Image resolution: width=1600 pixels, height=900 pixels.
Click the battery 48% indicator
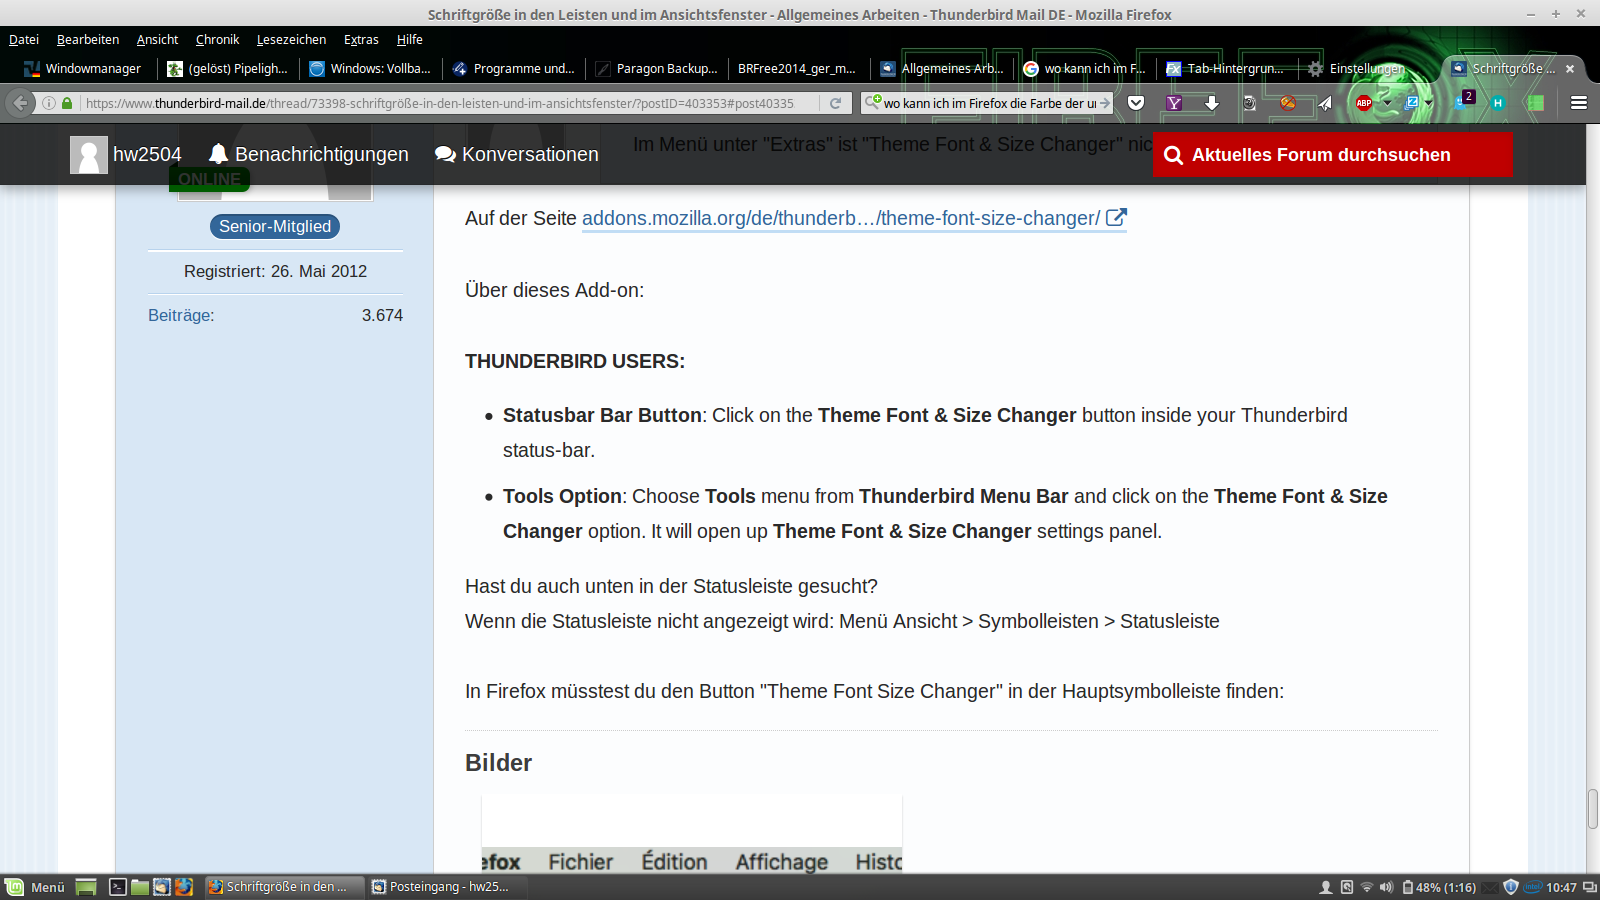[1440, 887]
